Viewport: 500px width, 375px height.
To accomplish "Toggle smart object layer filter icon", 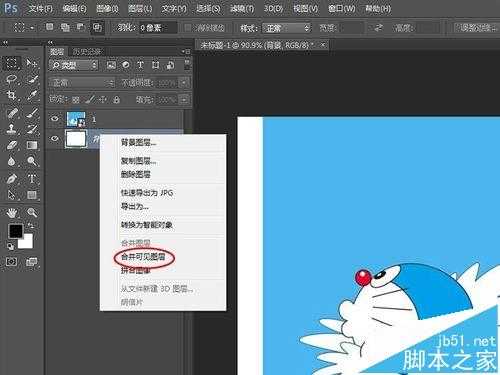I will pyautogui.click(x=170, y=65).
